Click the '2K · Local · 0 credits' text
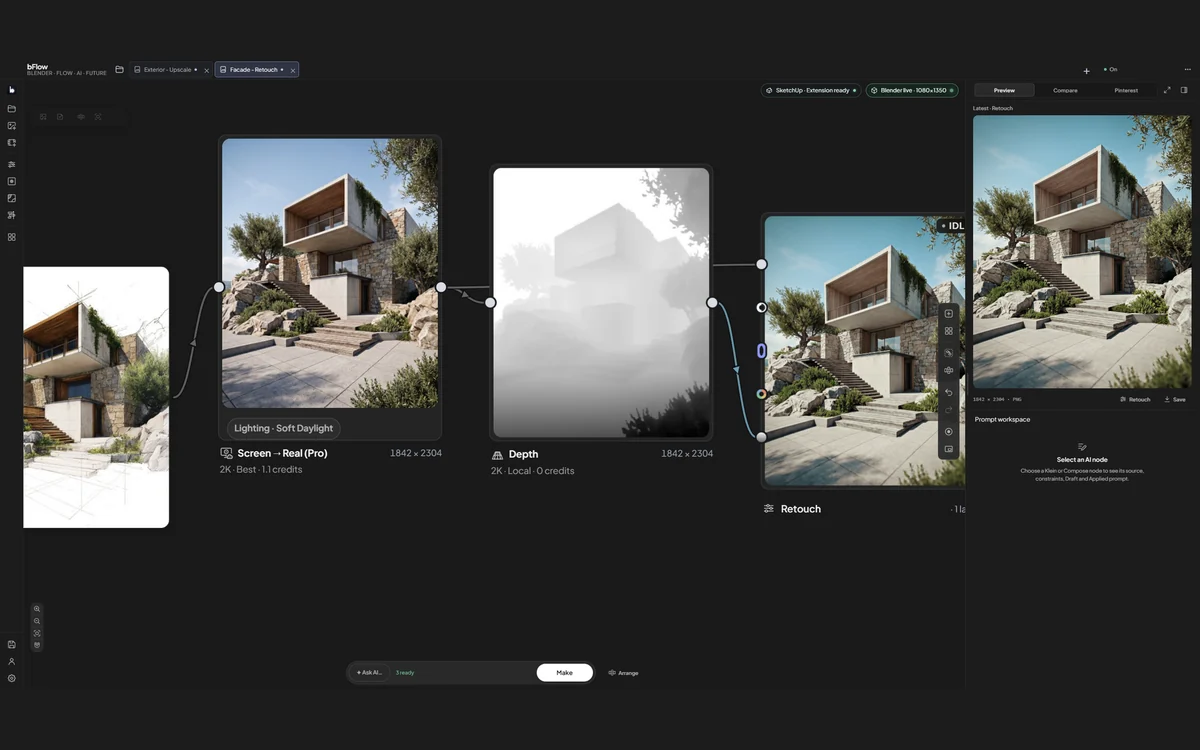Image resolution: width=1200 pixels, height=750 pixels. [x=532, y=471]
